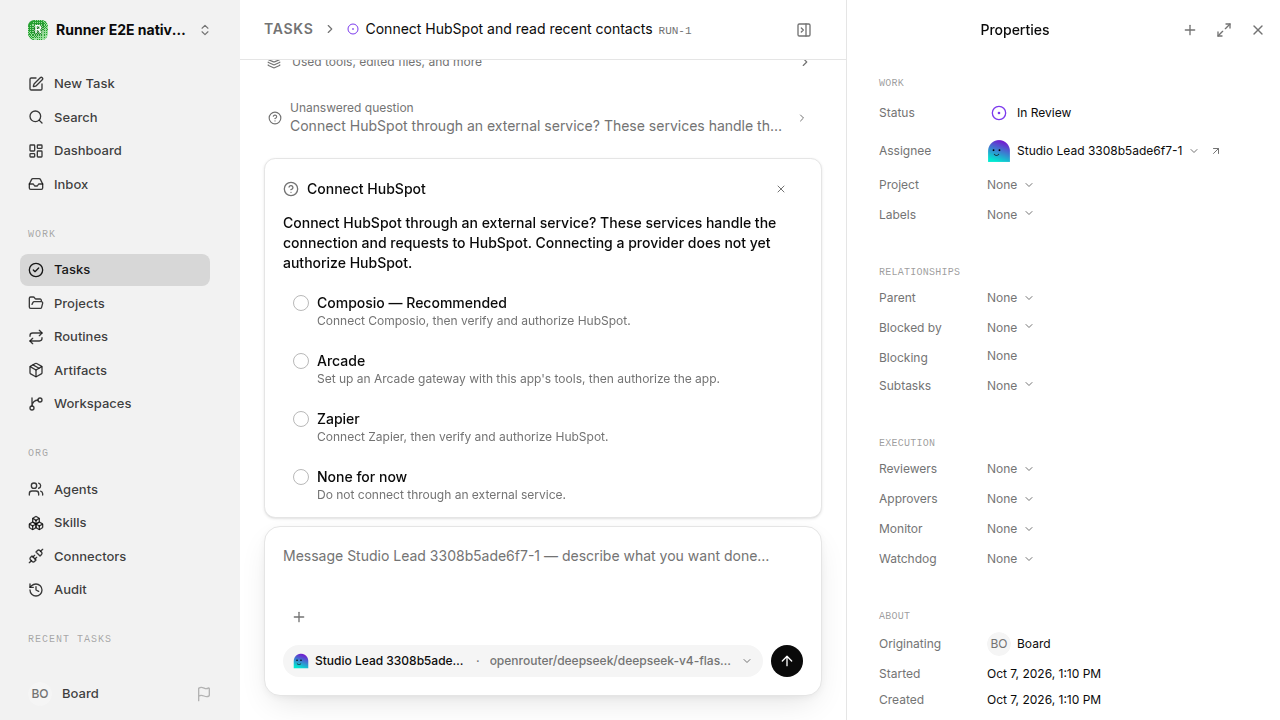Screen dimensions: 1280x720
Task: Toggle the side panel layout icon
Action: [804, 30]
